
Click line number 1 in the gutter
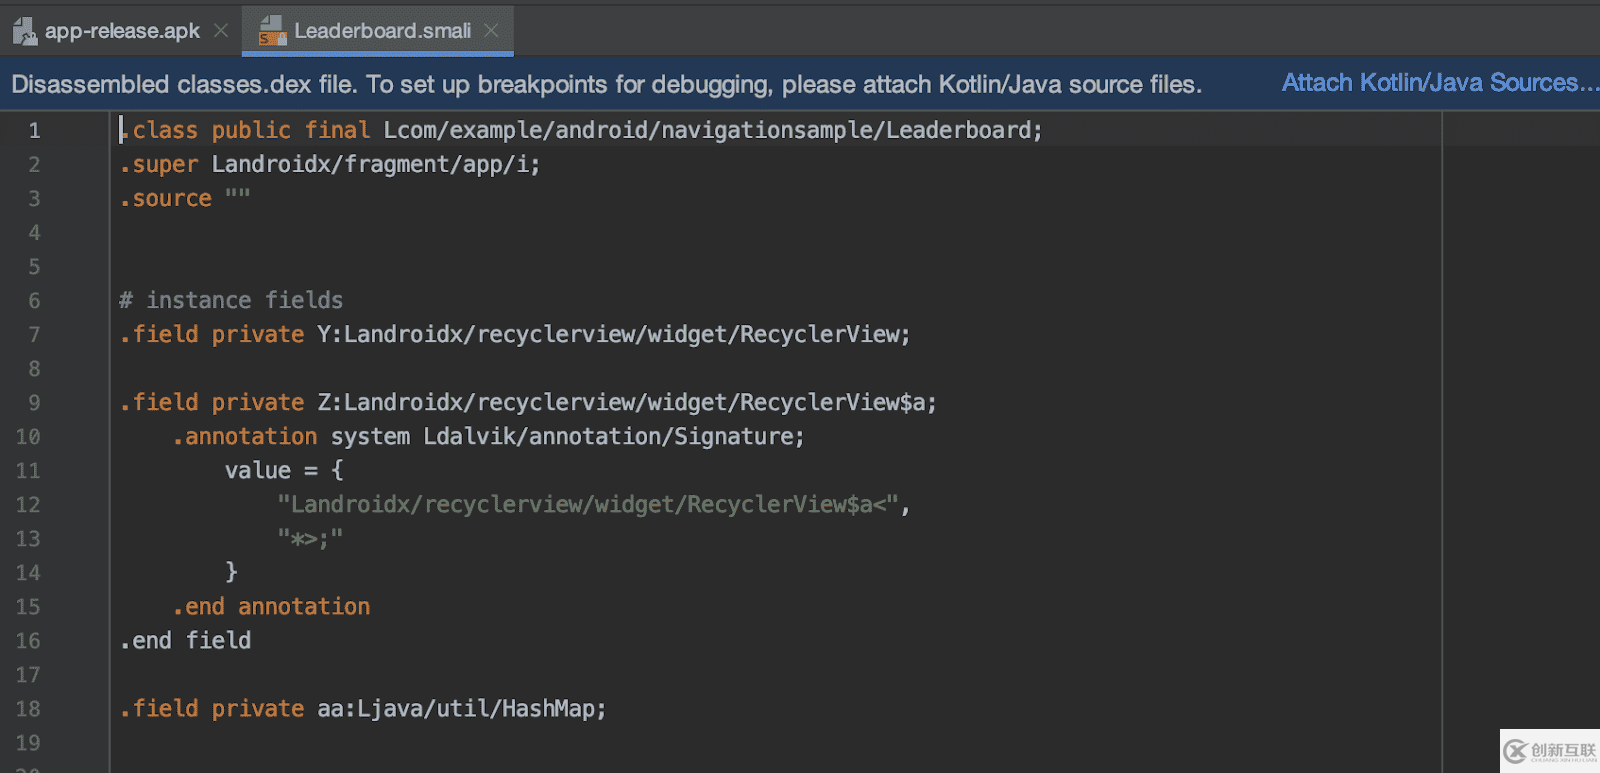click(34, 130)
